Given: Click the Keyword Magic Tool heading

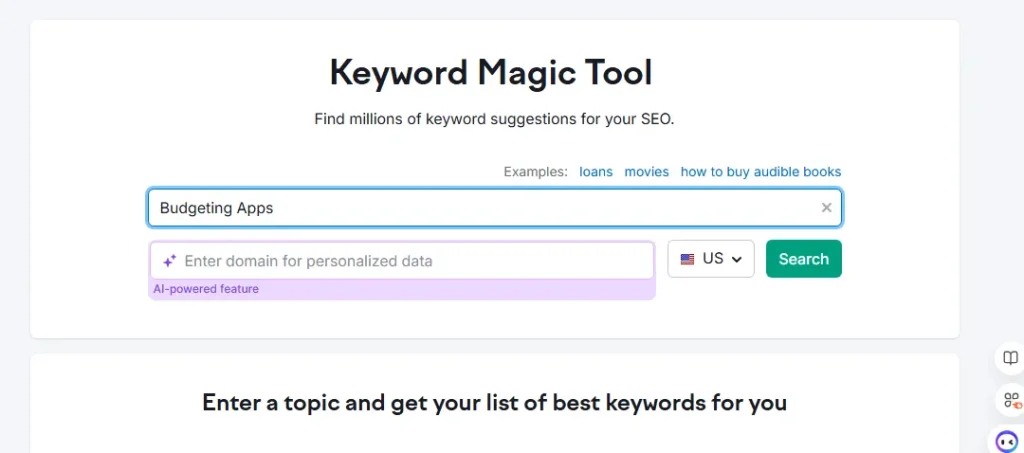Looking at the screenshot, I should pos(491,73).
